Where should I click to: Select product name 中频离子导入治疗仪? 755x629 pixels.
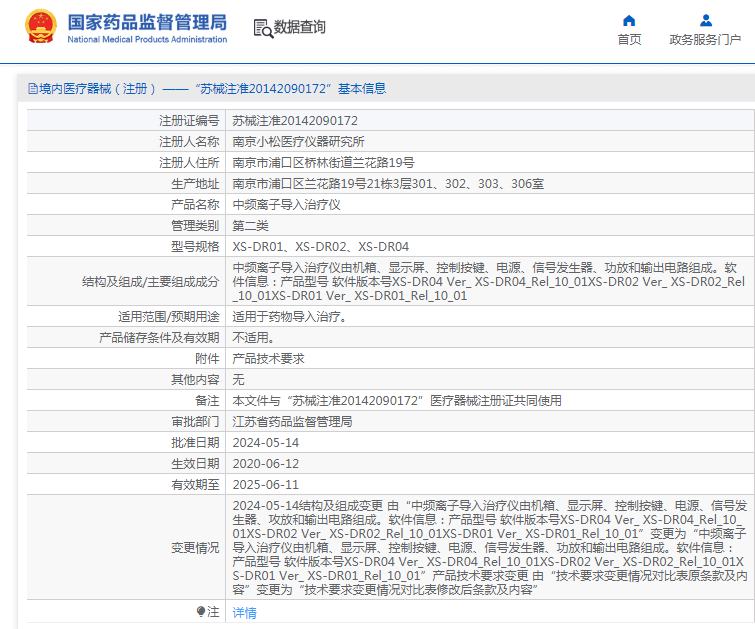(x=286, y=205)
